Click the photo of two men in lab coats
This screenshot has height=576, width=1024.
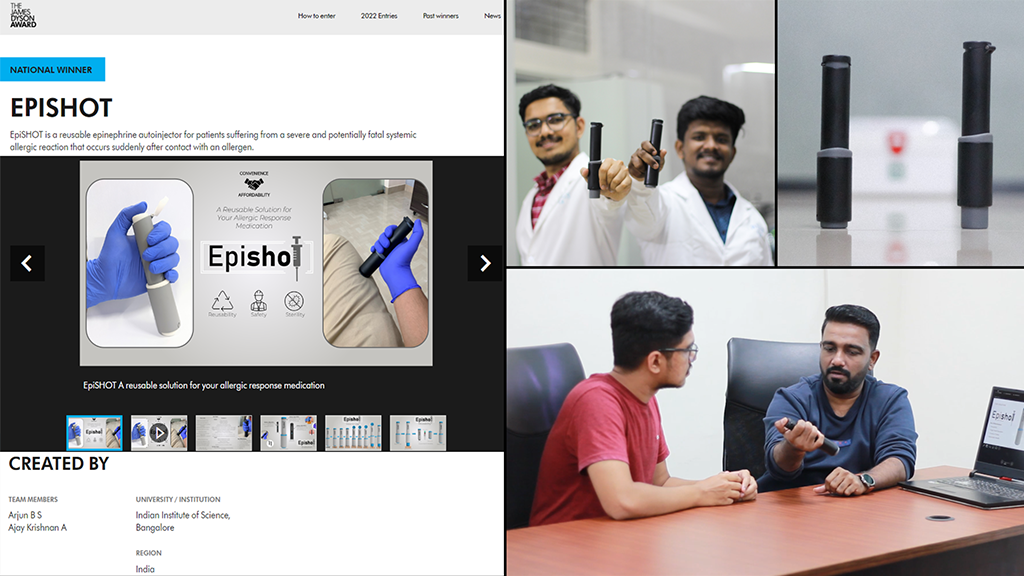[x=641, y=133]
